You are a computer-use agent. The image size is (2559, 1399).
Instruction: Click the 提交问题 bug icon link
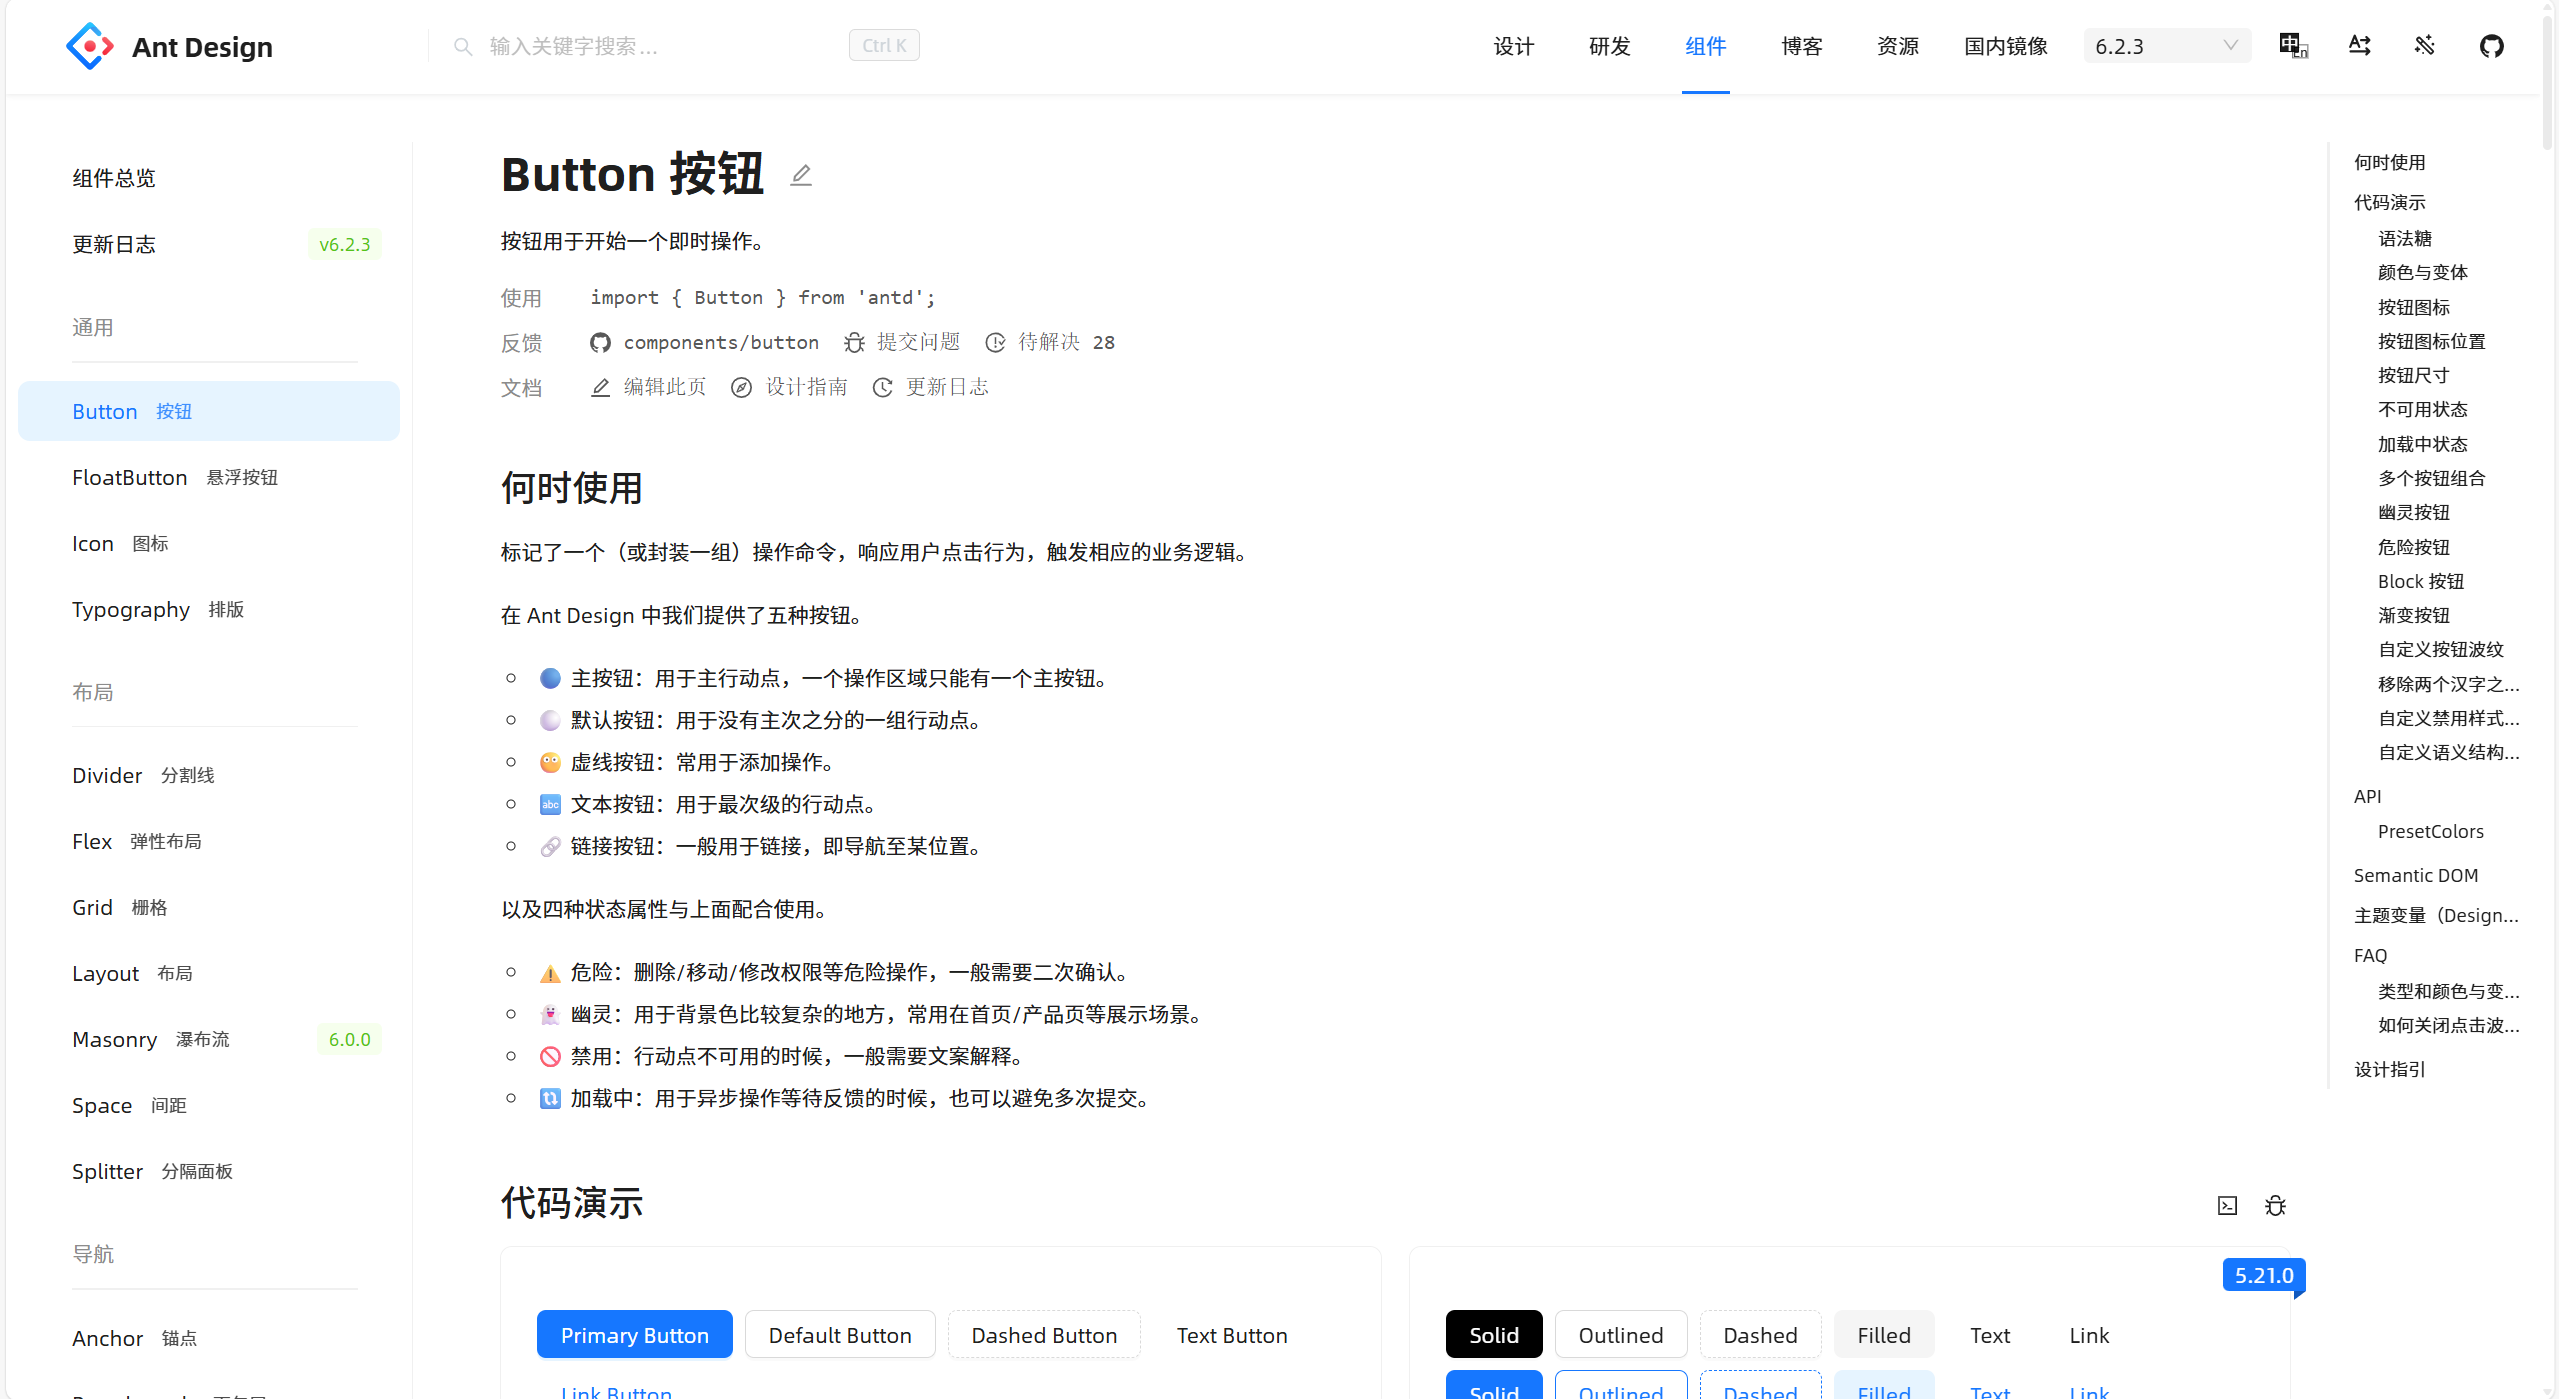click(x=902, y=343)
